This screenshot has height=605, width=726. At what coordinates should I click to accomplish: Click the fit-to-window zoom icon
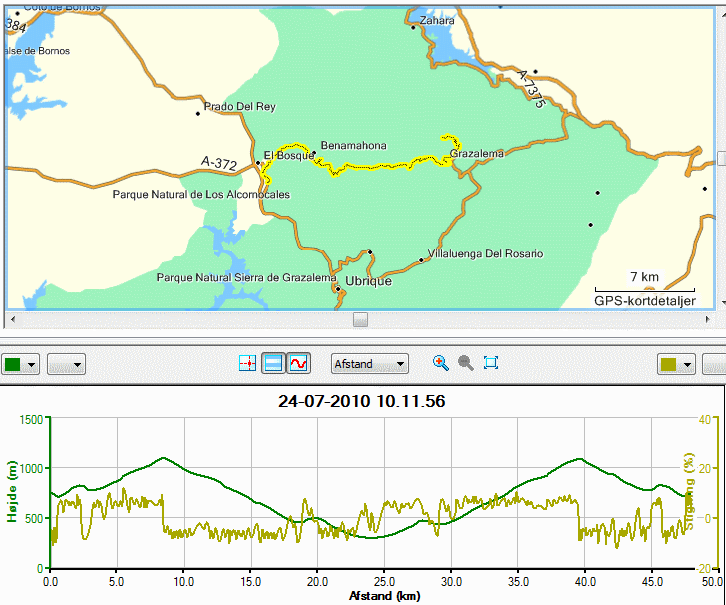491,362
